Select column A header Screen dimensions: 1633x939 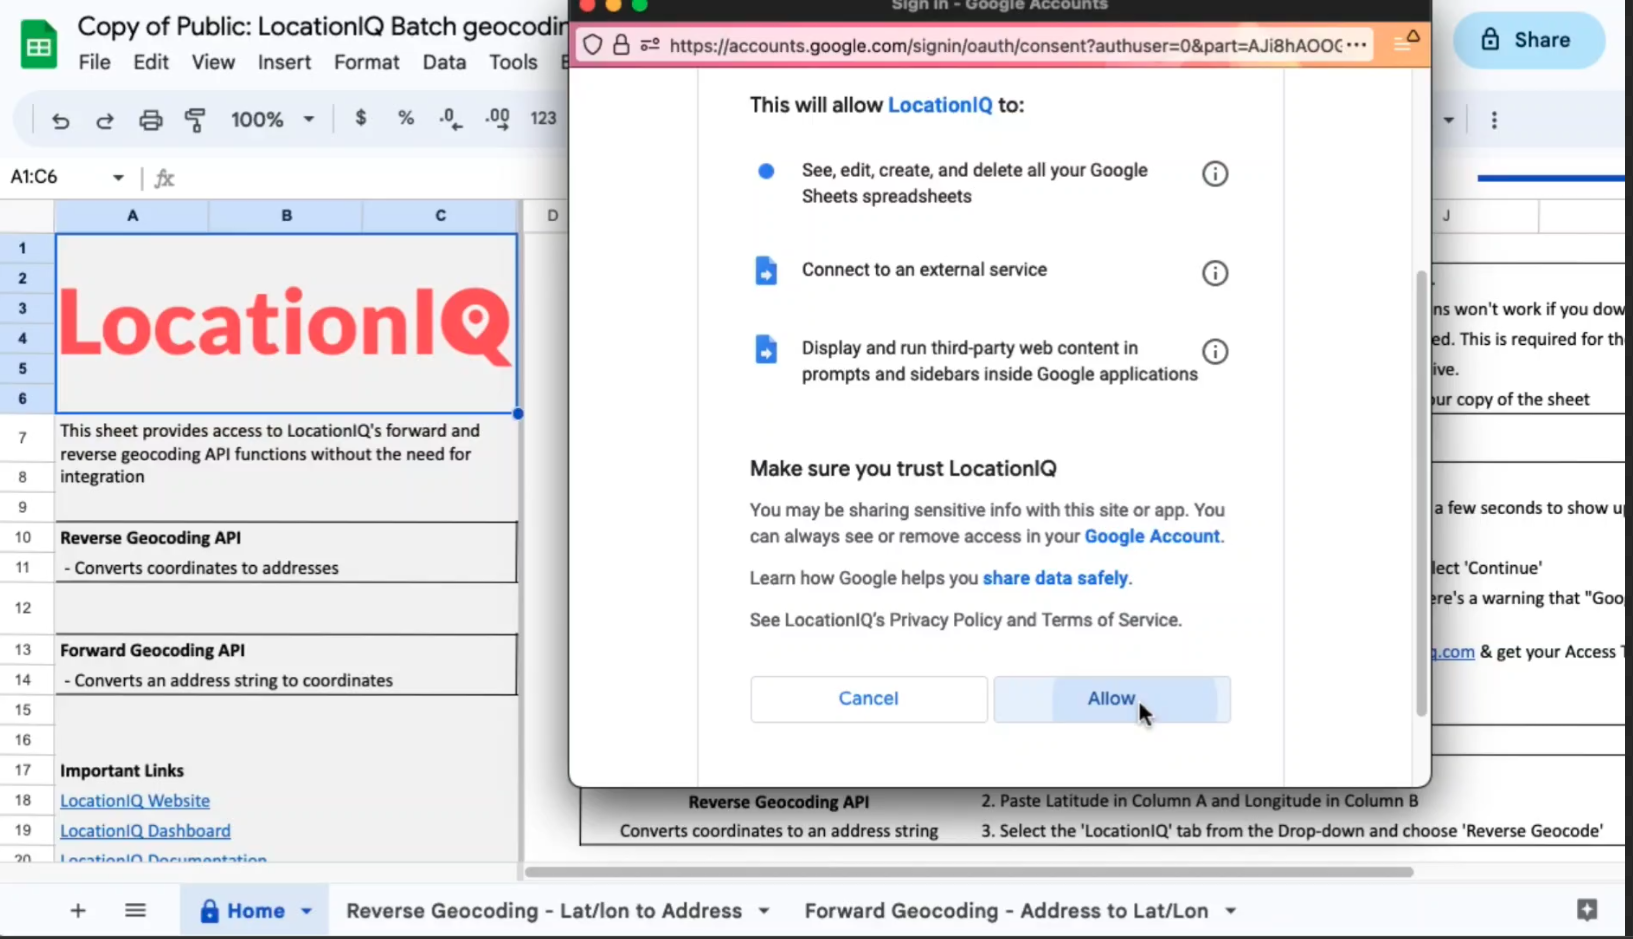tap(132, 215)
